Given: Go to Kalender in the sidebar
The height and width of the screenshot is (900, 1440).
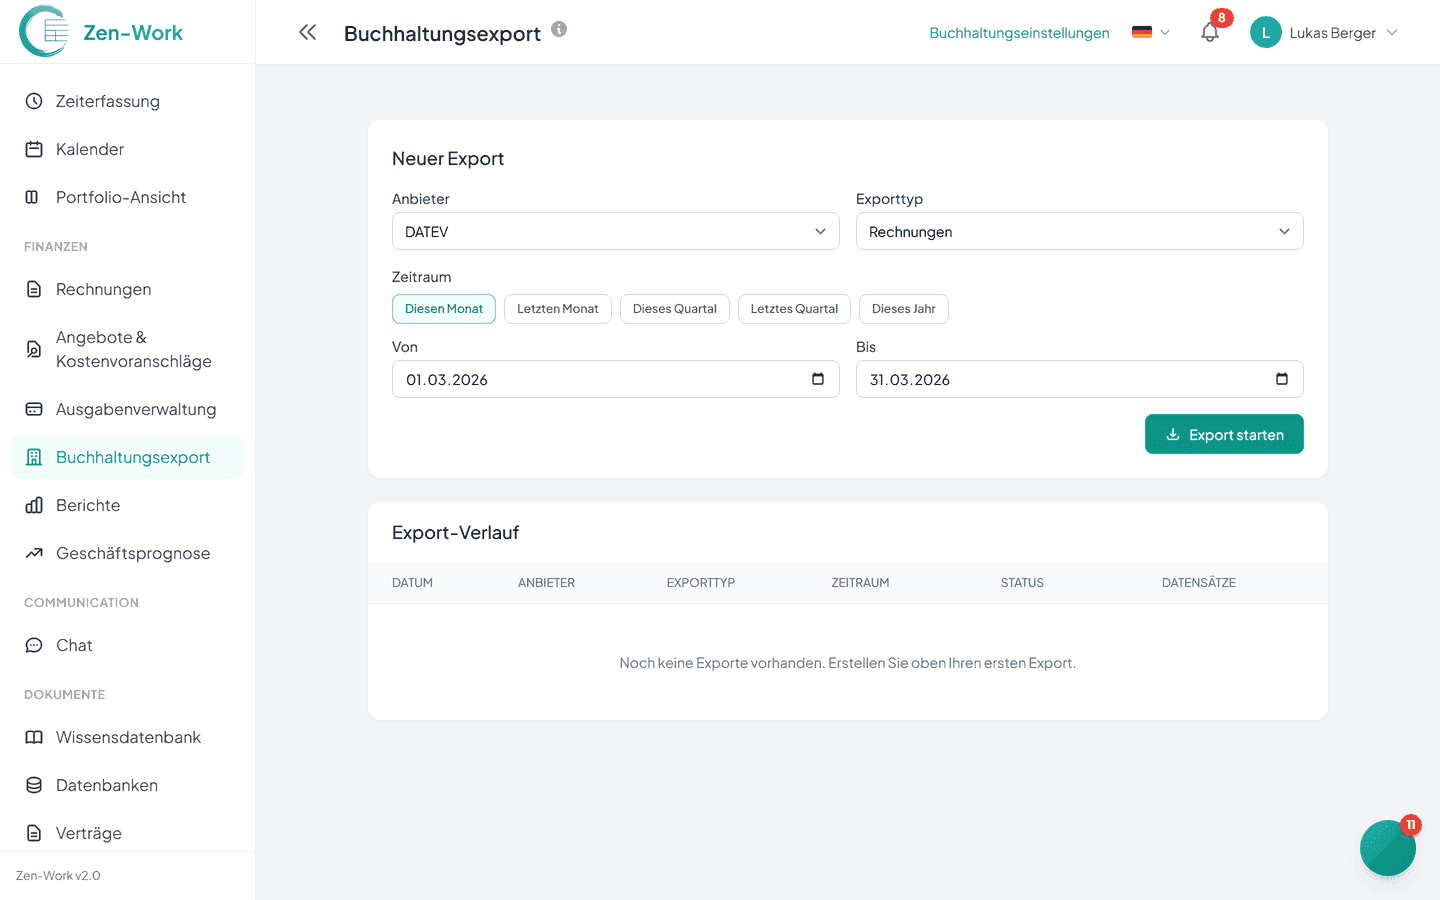Looking at the screenshot, I should [128, 149].
